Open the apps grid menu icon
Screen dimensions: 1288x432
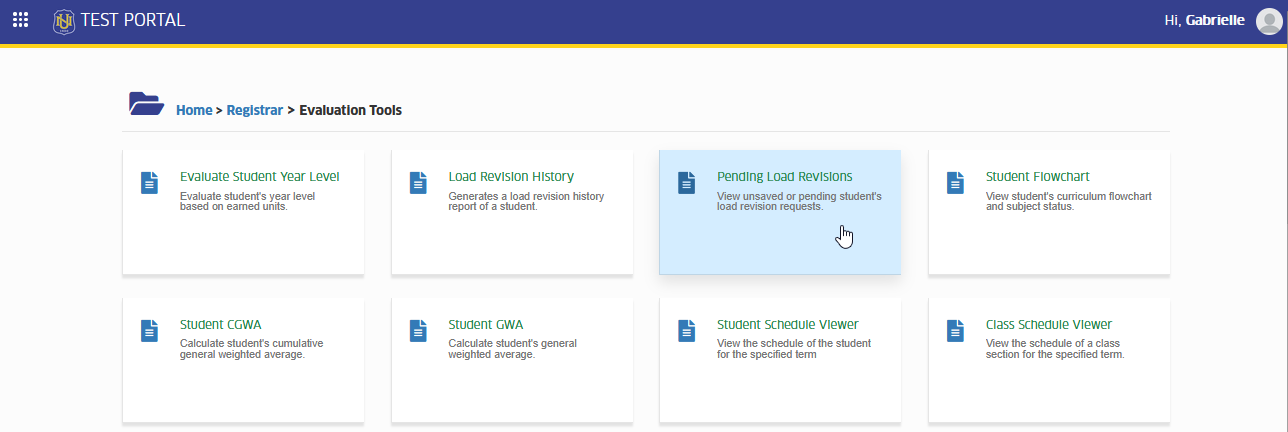pyautogui.click(x=20, y=20)
